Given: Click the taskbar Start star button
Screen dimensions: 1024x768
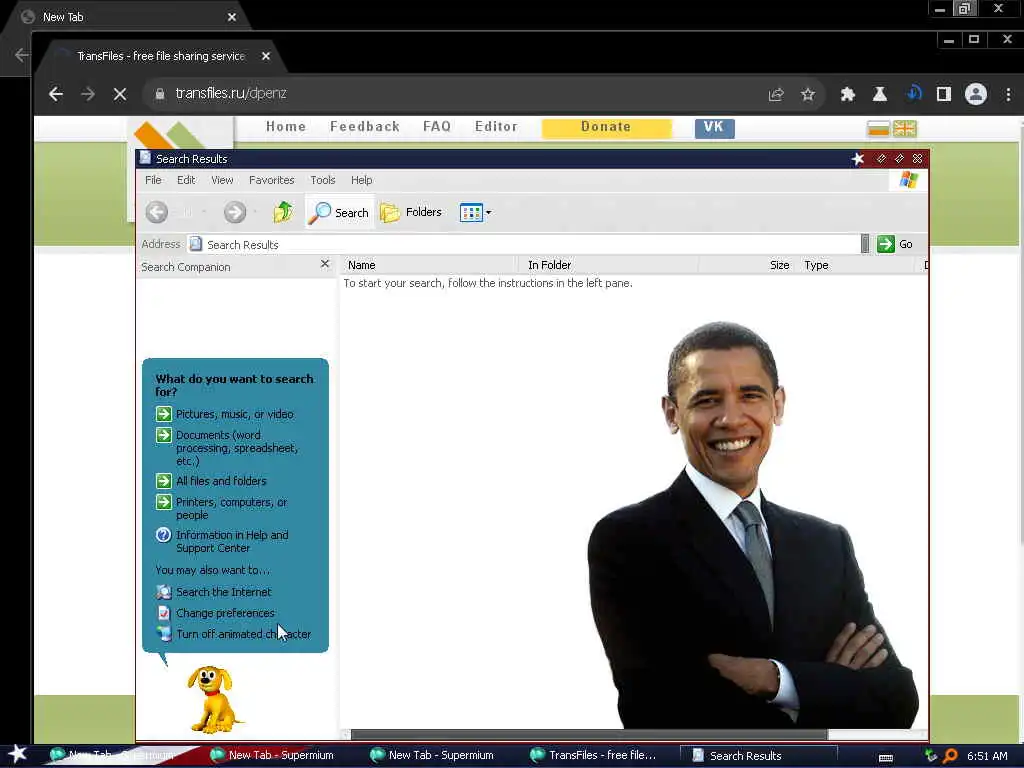Looking at the screenshot, I should pos(17,754).
